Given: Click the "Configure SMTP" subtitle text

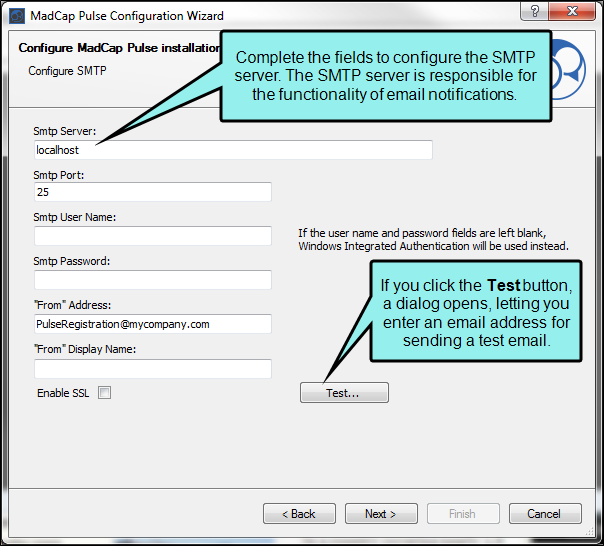Looking at the screenshot, I should click(x=67, y=71).
